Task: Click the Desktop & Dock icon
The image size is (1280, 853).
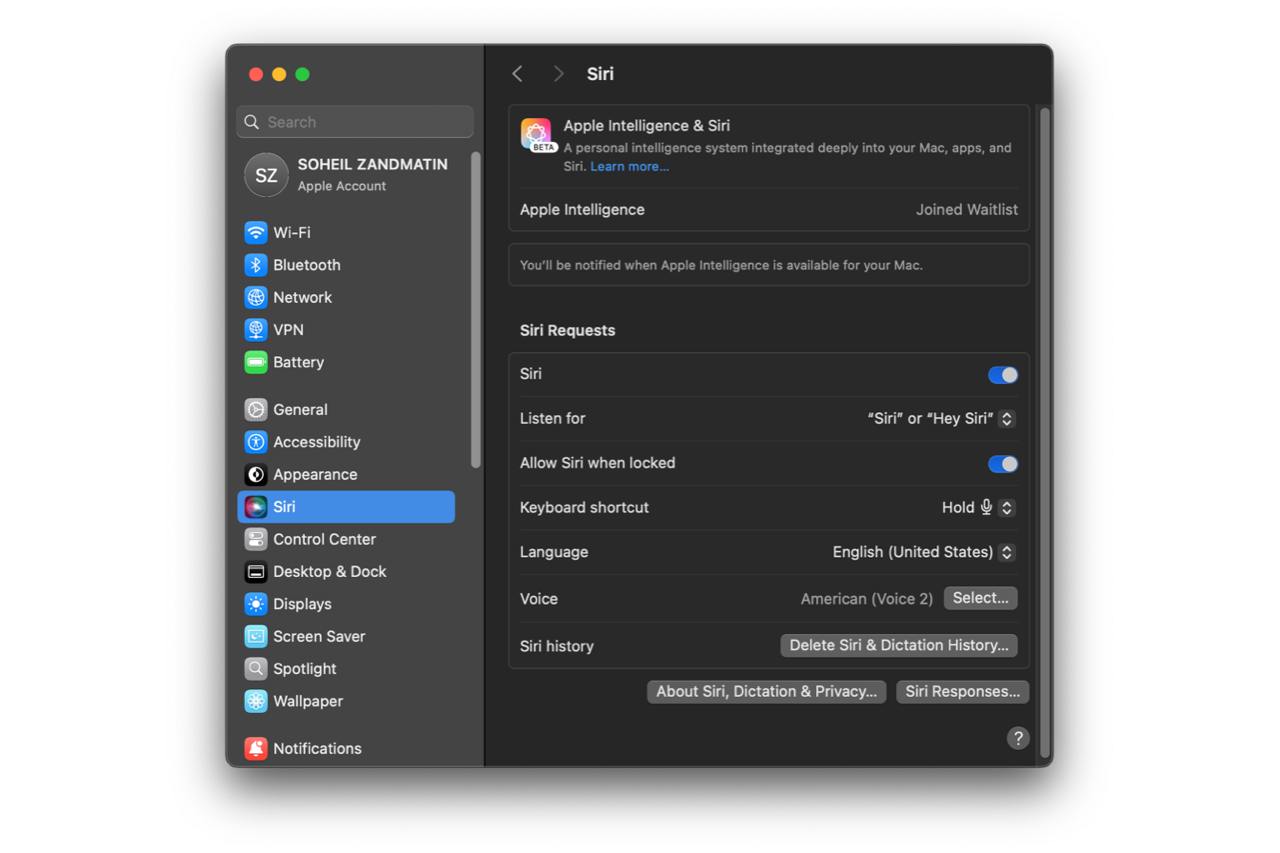Action: [256, 572]
